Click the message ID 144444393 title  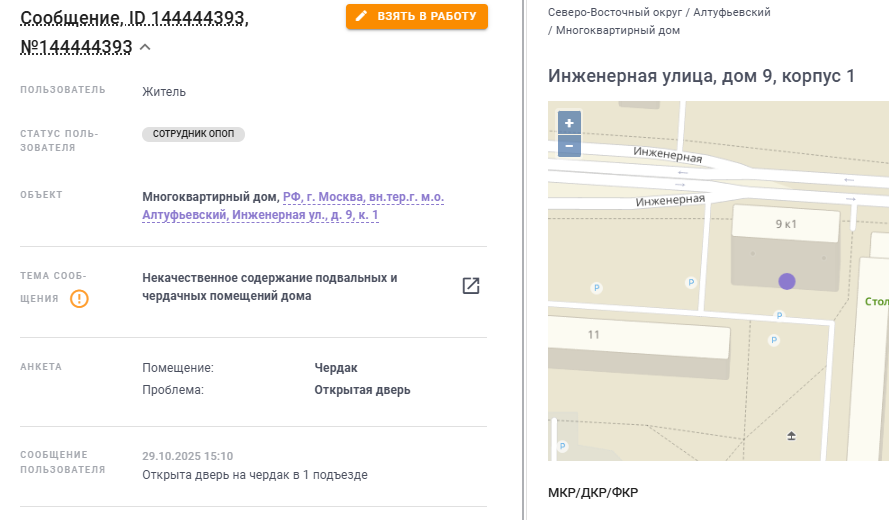point(134,18)
